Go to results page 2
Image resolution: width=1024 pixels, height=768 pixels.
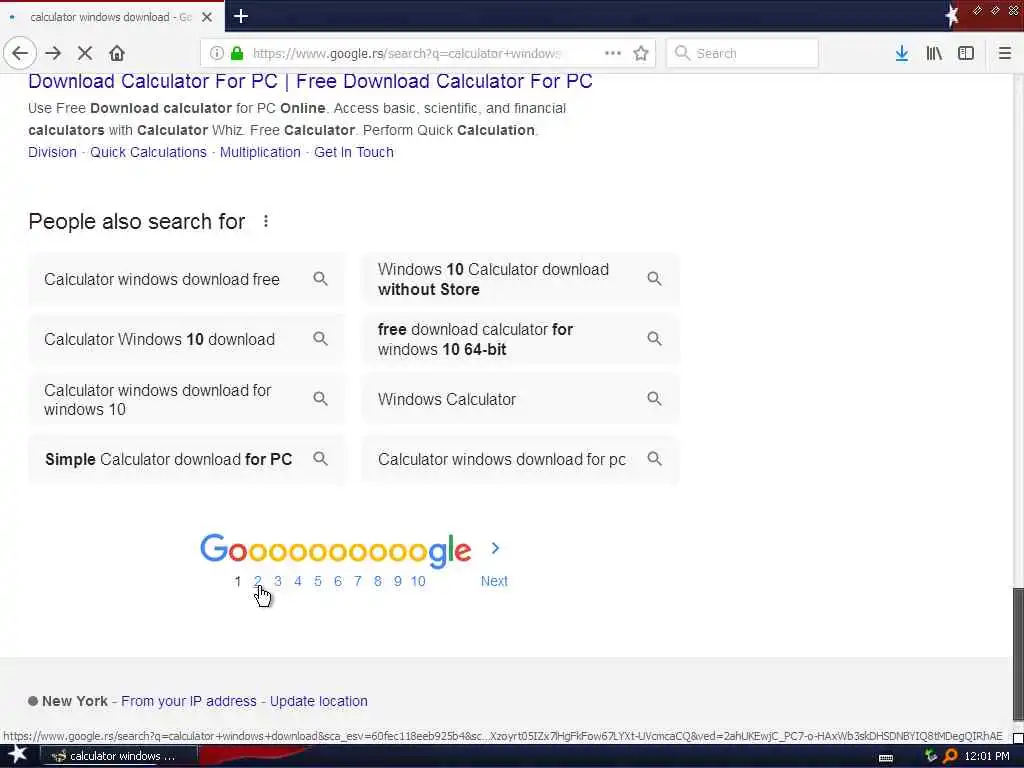tap(258, 581)
